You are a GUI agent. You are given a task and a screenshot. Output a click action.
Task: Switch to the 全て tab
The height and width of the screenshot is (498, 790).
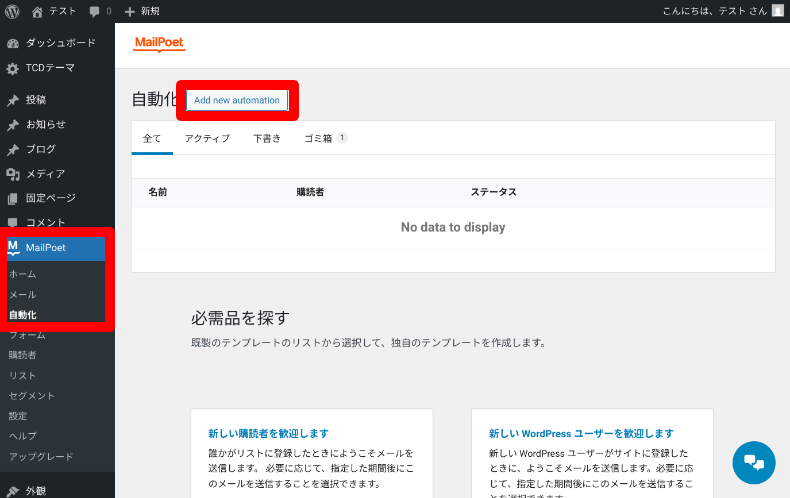152,138
